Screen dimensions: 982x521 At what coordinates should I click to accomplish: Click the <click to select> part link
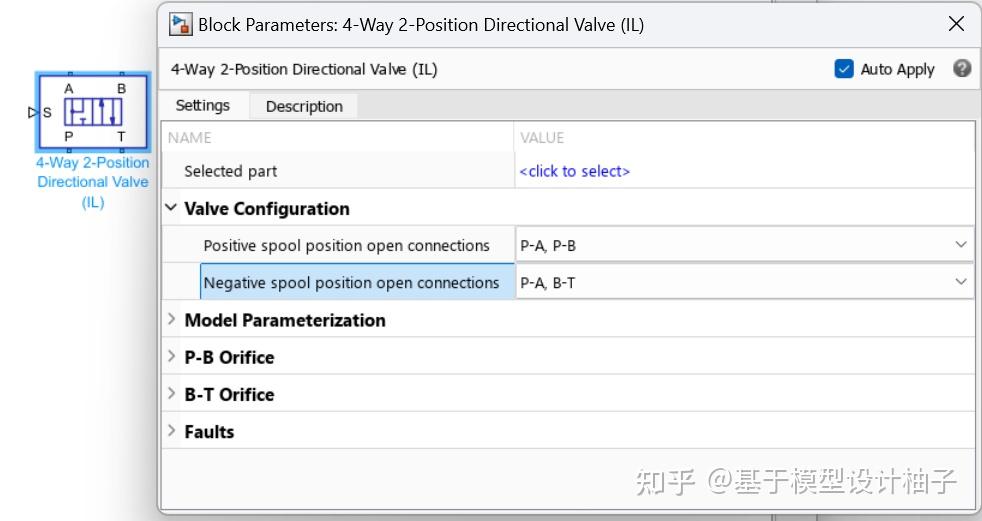tap(574, 171)
